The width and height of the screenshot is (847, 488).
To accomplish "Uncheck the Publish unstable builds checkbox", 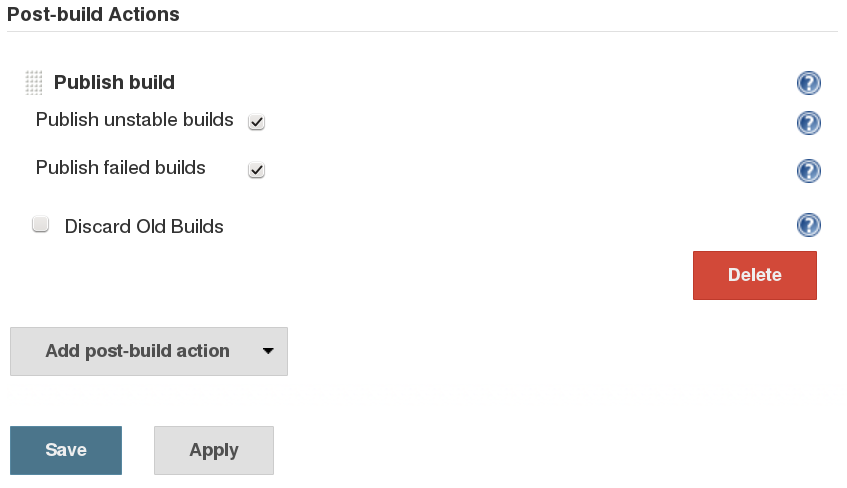I will (x=257, y=122).
